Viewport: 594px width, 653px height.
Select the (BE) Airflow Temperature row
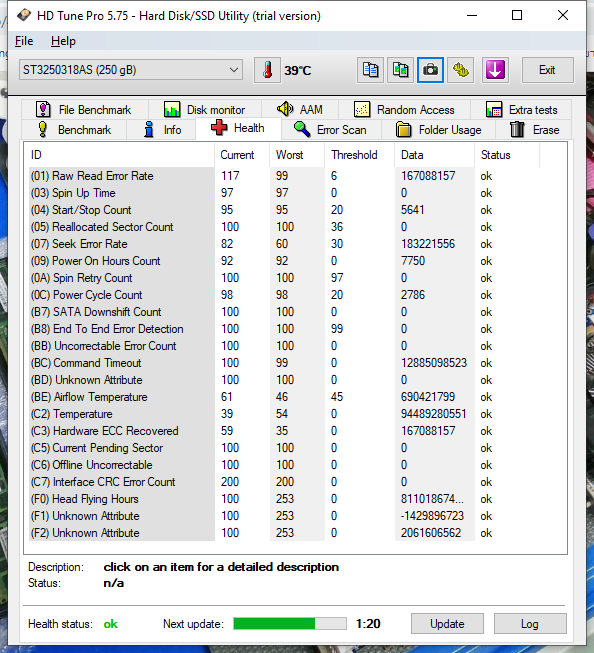click(284, 397)
